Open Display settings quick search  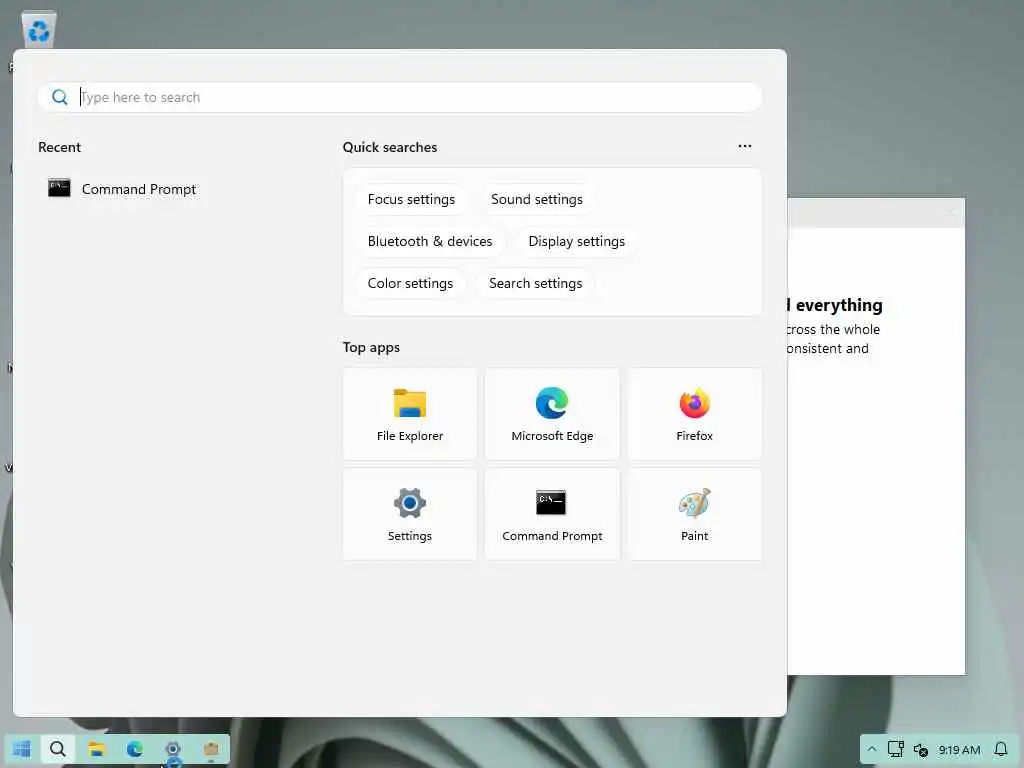point(577,242)
